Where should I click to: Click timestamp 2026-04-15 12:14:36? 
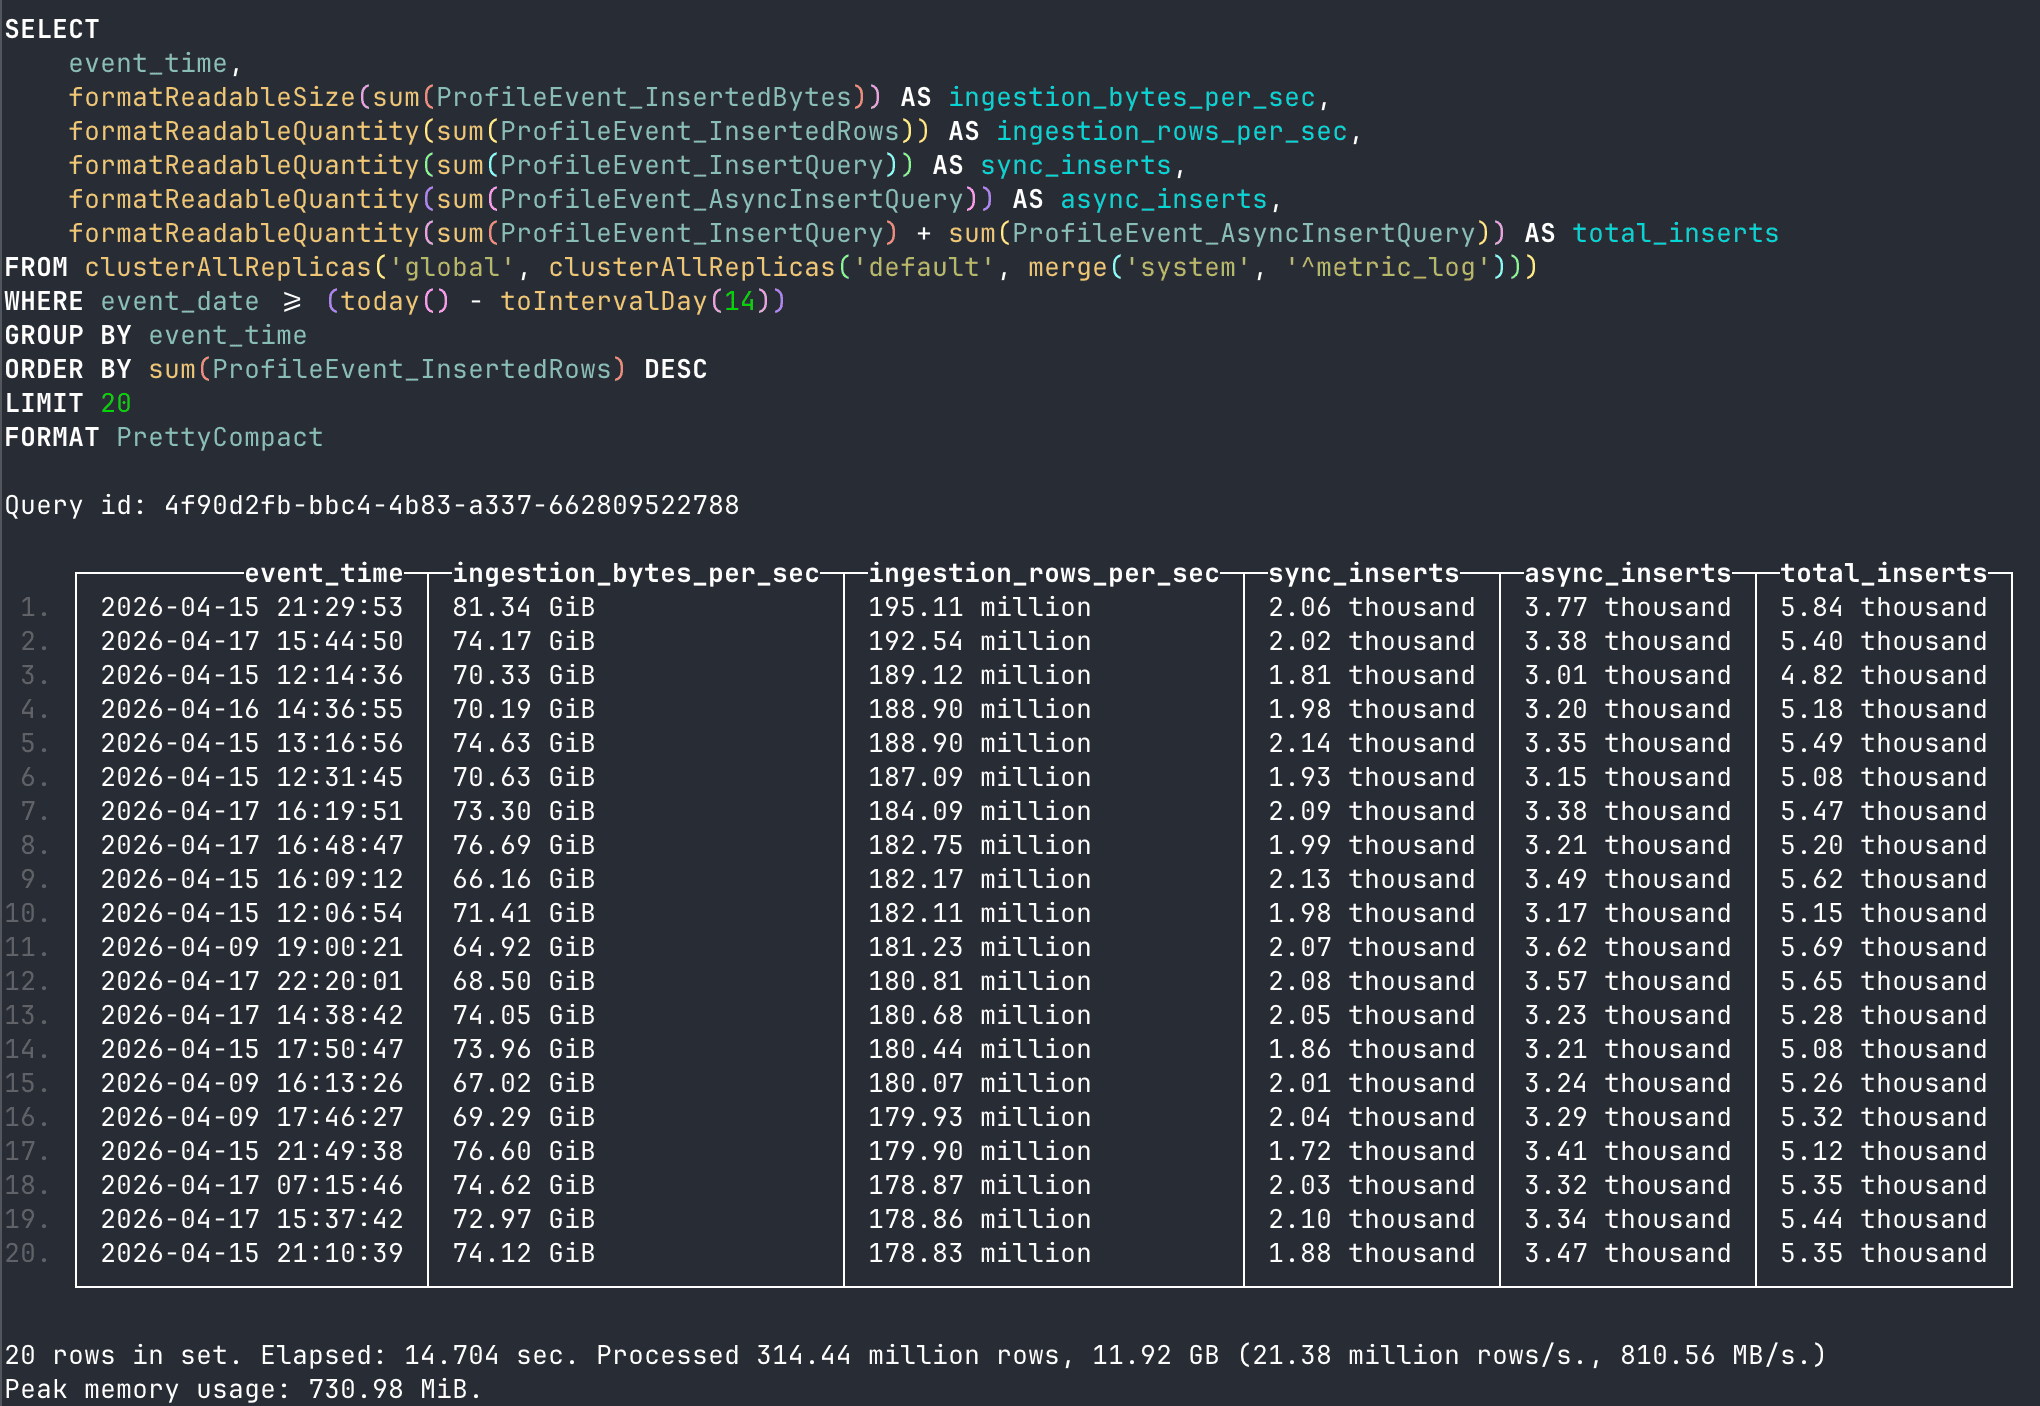pos(252,675)
